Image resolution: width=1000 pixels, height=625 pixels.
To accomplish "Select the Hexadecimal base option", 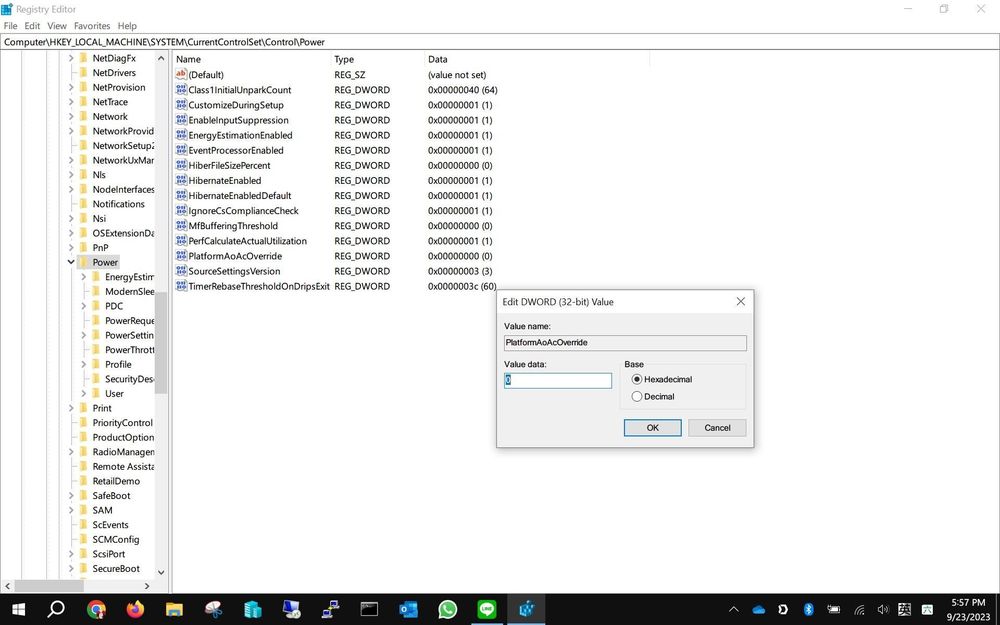I will coord(637,380).
